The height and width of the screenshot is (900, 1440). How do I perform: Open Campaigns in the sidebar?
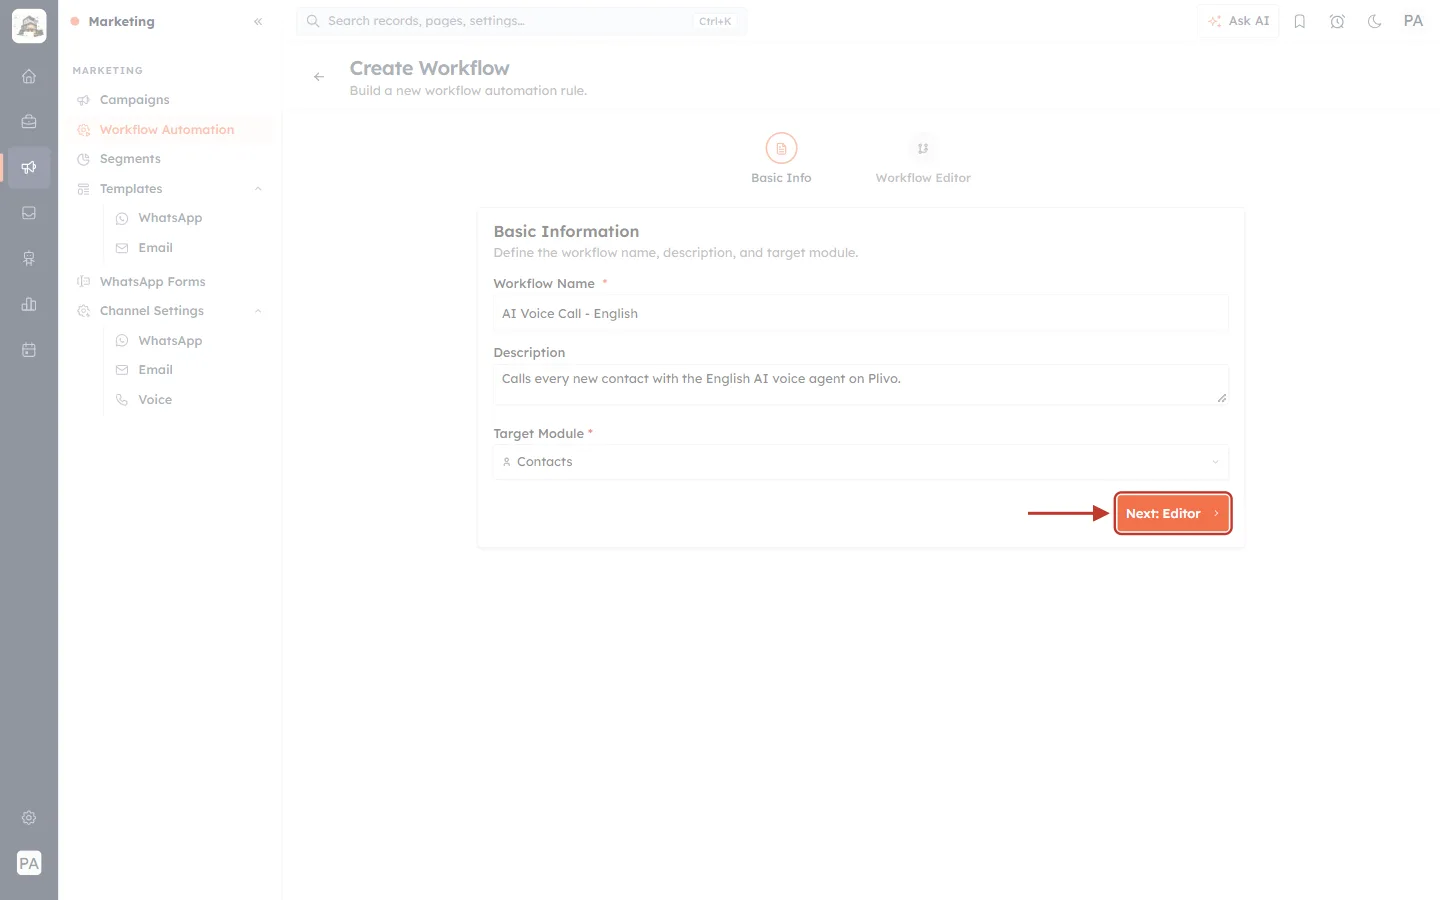[x=169, y=100]
